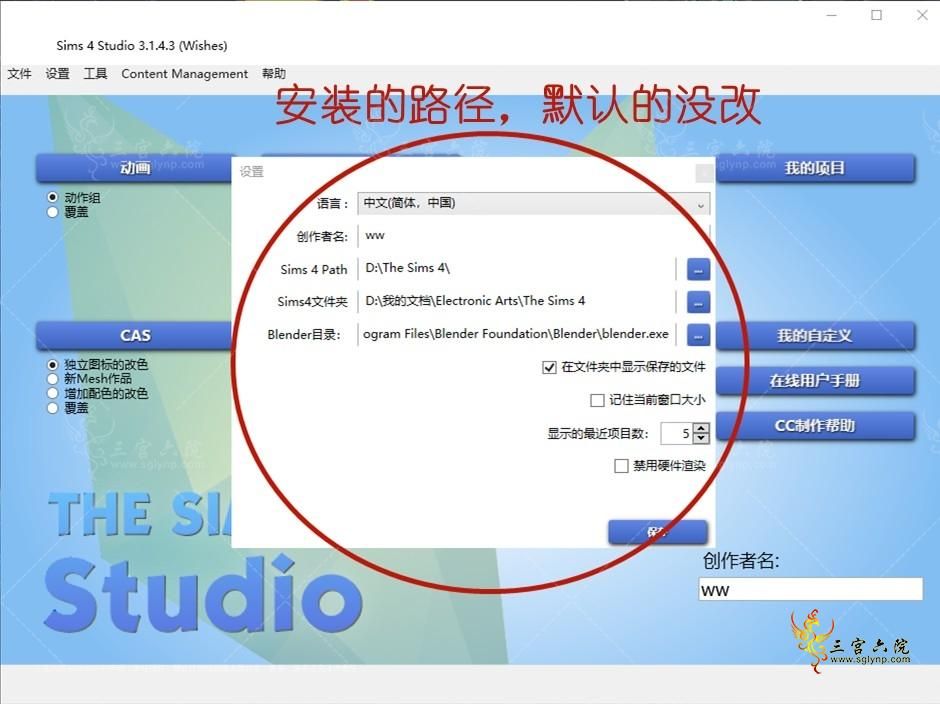Image resolution: width=940 pixels, height=704 pixels.
Task: Open 在线用户手册 button
Action: click(815, 381)
